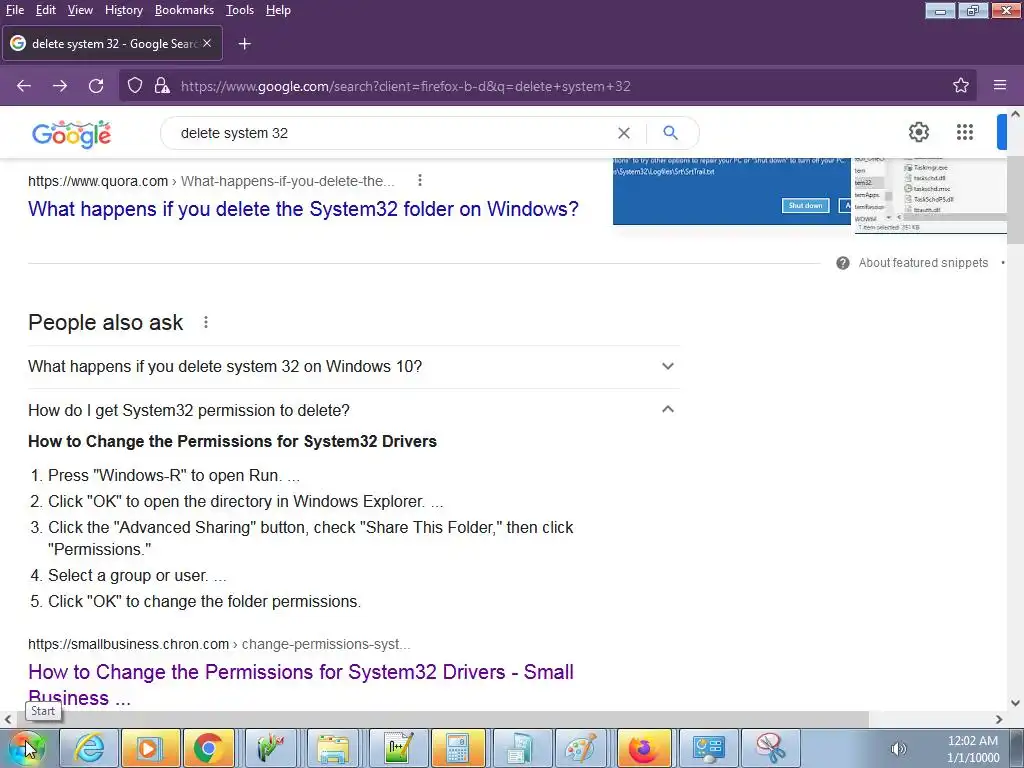Image resolution: width=1024 pixels, height=768 pixels.
Task: Click the volume speaker tray icon
Action: [x=899, y=749]
